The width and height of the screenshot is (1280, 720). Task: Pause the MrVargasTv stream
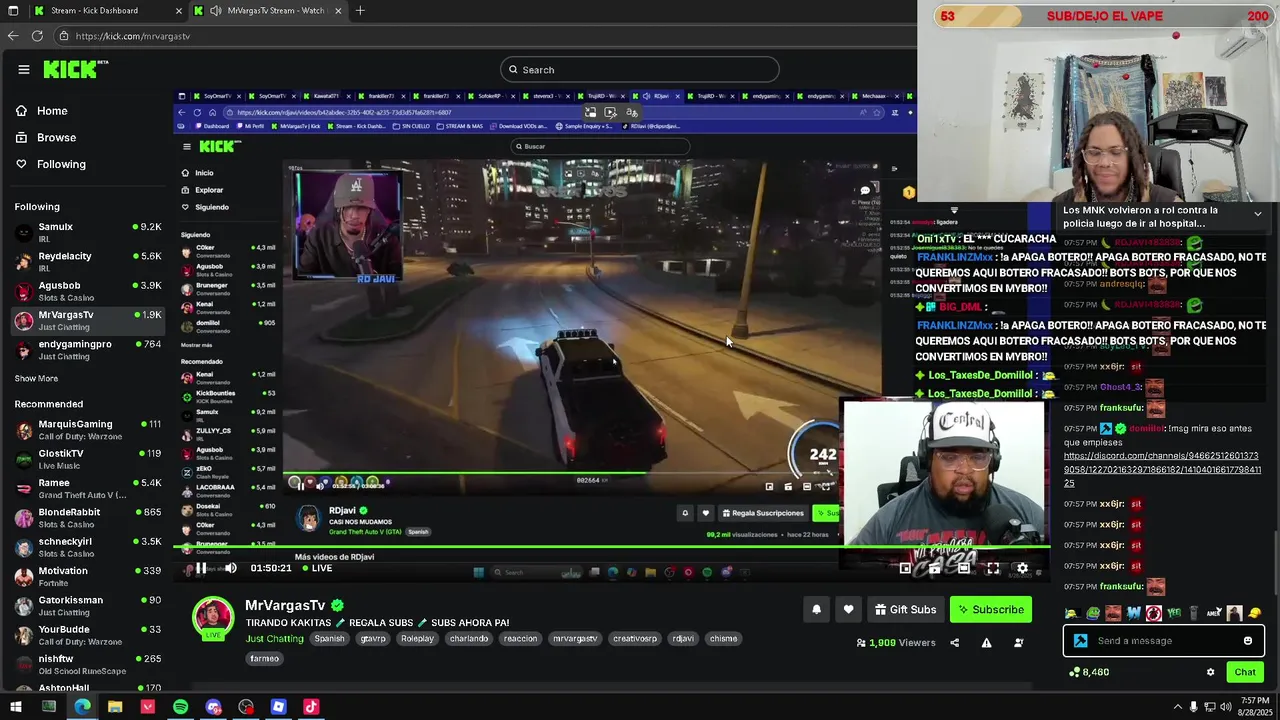click(201, 568)
